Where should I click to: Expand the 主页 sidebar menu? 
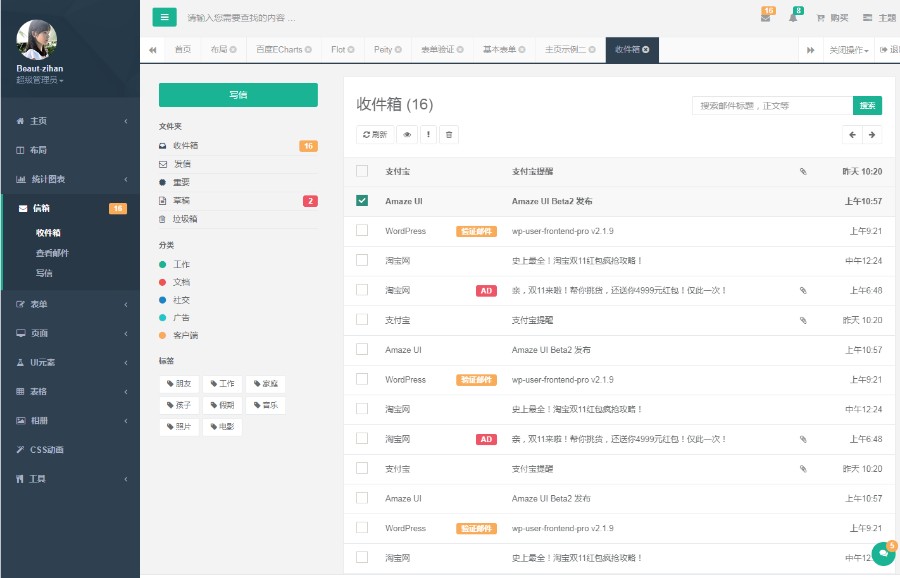71,121
